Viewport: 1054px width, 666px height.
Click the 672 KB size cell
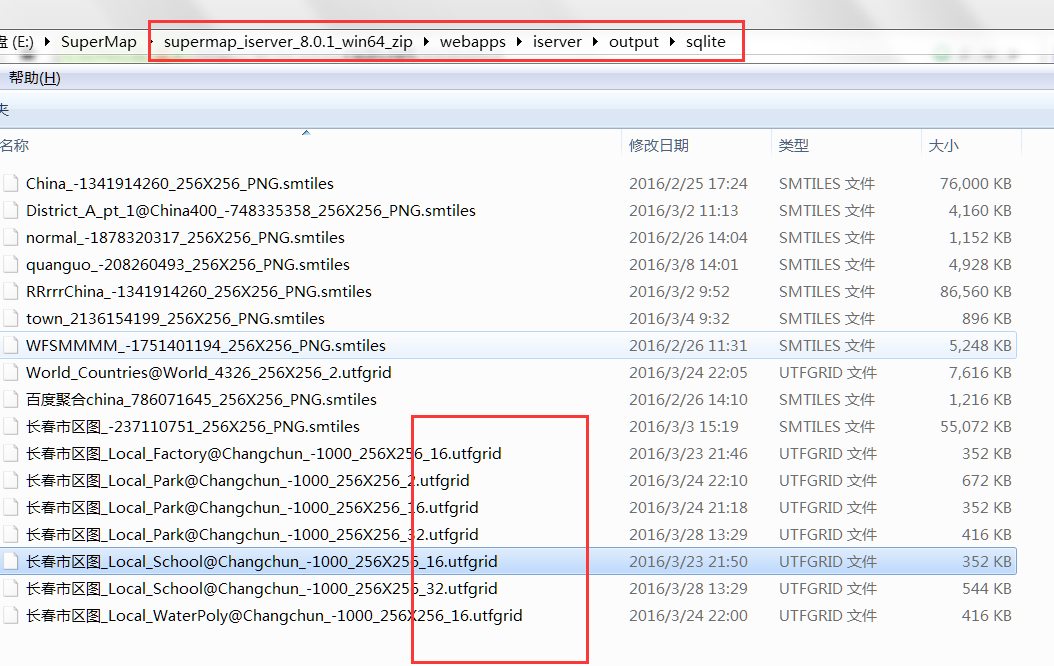coord(987,480)
